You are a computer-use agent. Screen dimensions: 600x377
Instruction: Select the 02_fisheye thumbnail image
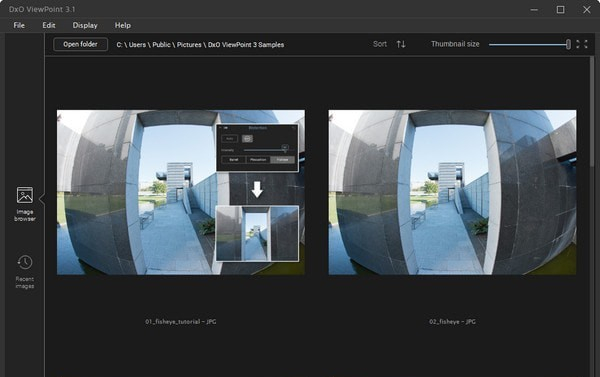point(452,193)
